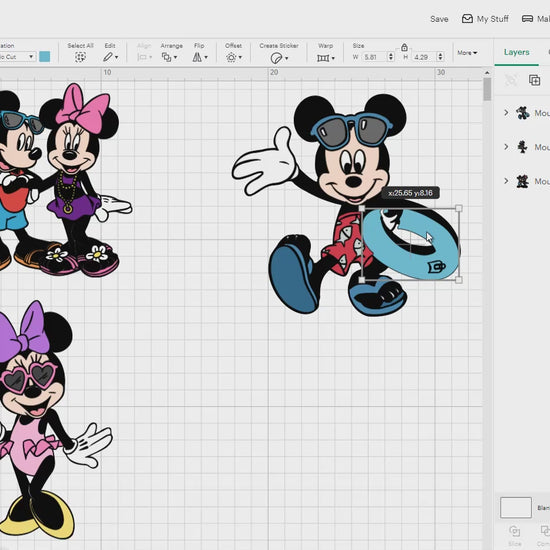
Task: Click the faded Group icon in Layers panel
Action: click(511, 80)
